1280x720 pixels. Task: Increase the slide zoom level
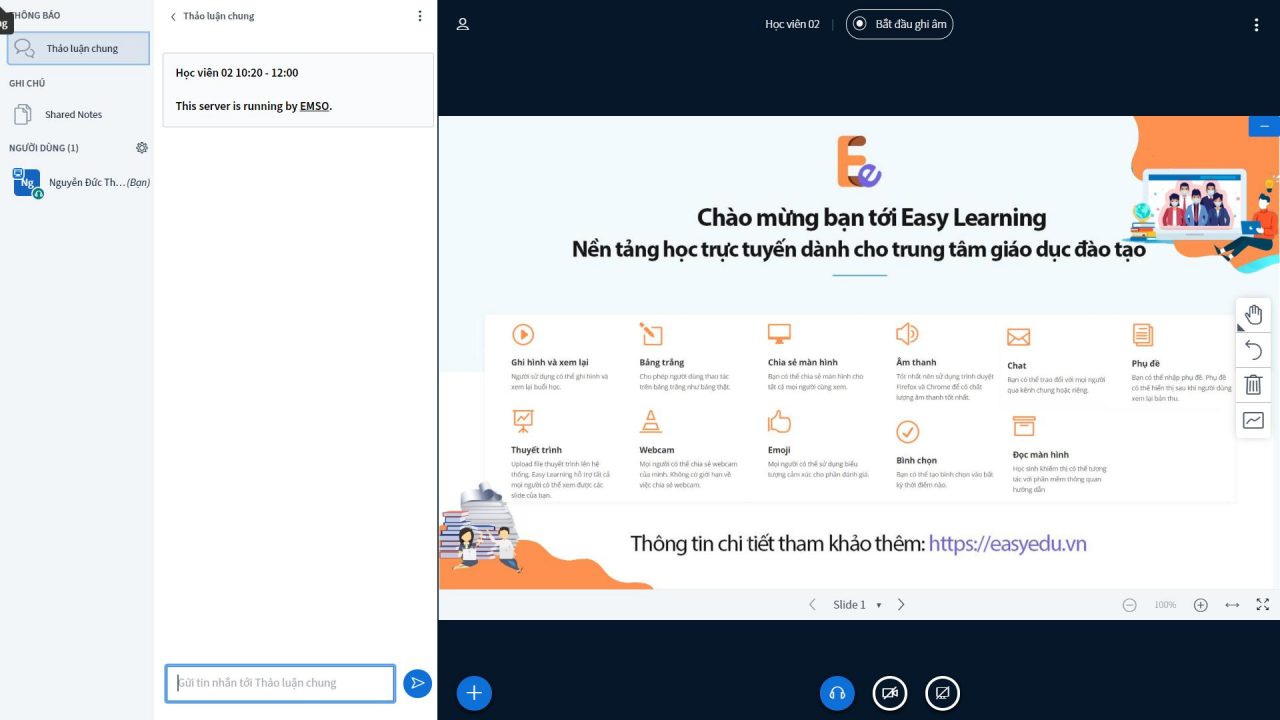(x=1200, y=604)
